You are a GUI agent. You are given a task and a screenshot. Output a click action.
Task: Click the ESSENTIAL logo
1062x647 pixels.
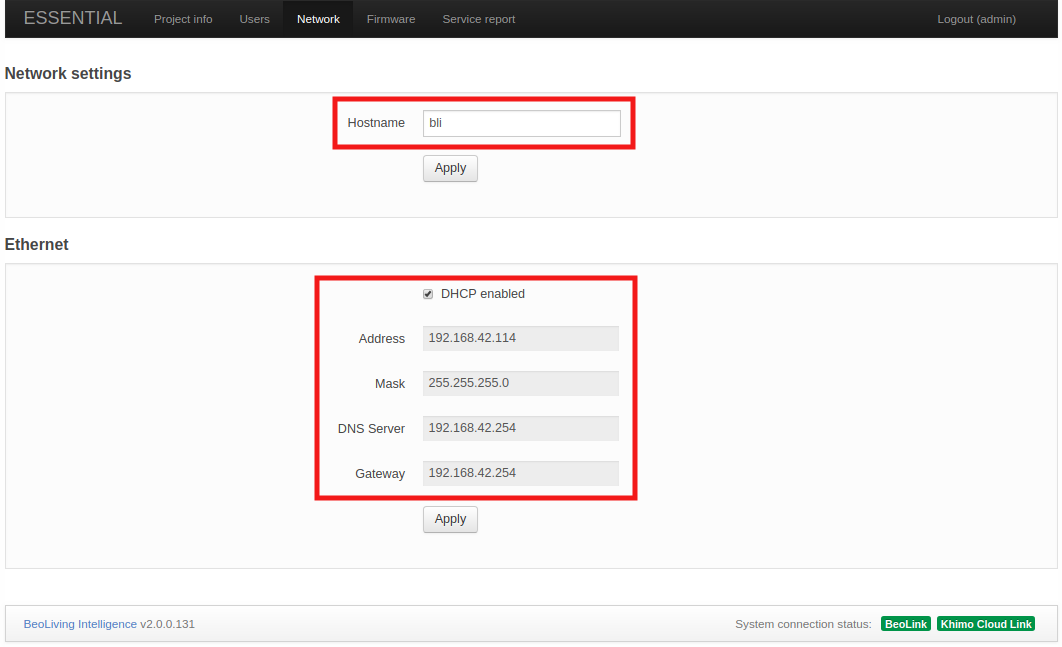[73, 18]
